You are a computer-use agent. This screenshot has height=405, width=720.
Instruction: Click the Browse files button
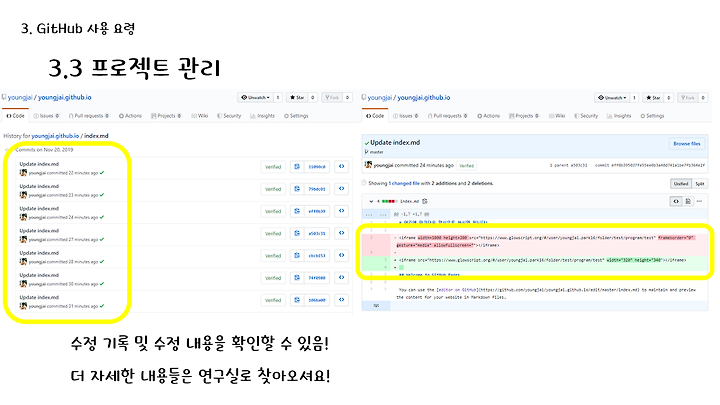tap(686, 144)
